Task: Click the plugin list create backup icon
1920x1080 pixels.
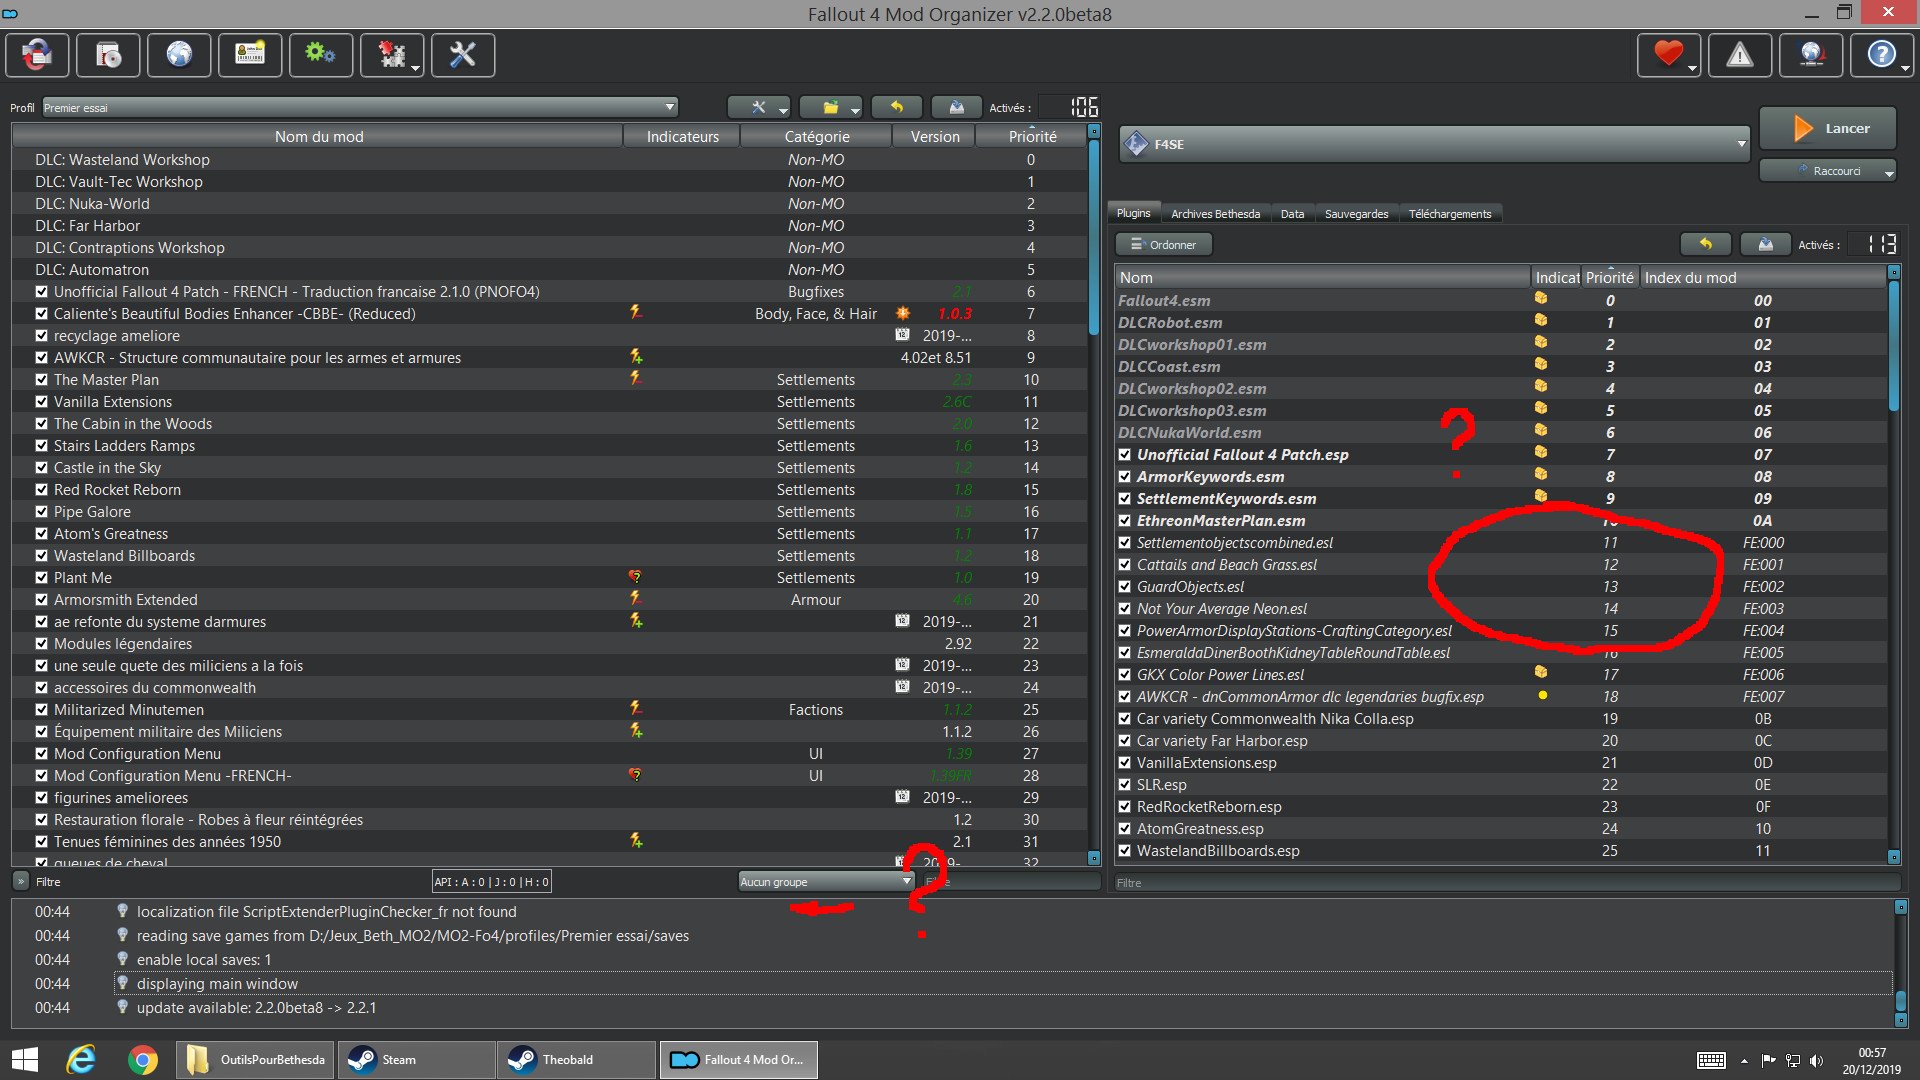Action: pyautogui.click(x=1765, y=244)
